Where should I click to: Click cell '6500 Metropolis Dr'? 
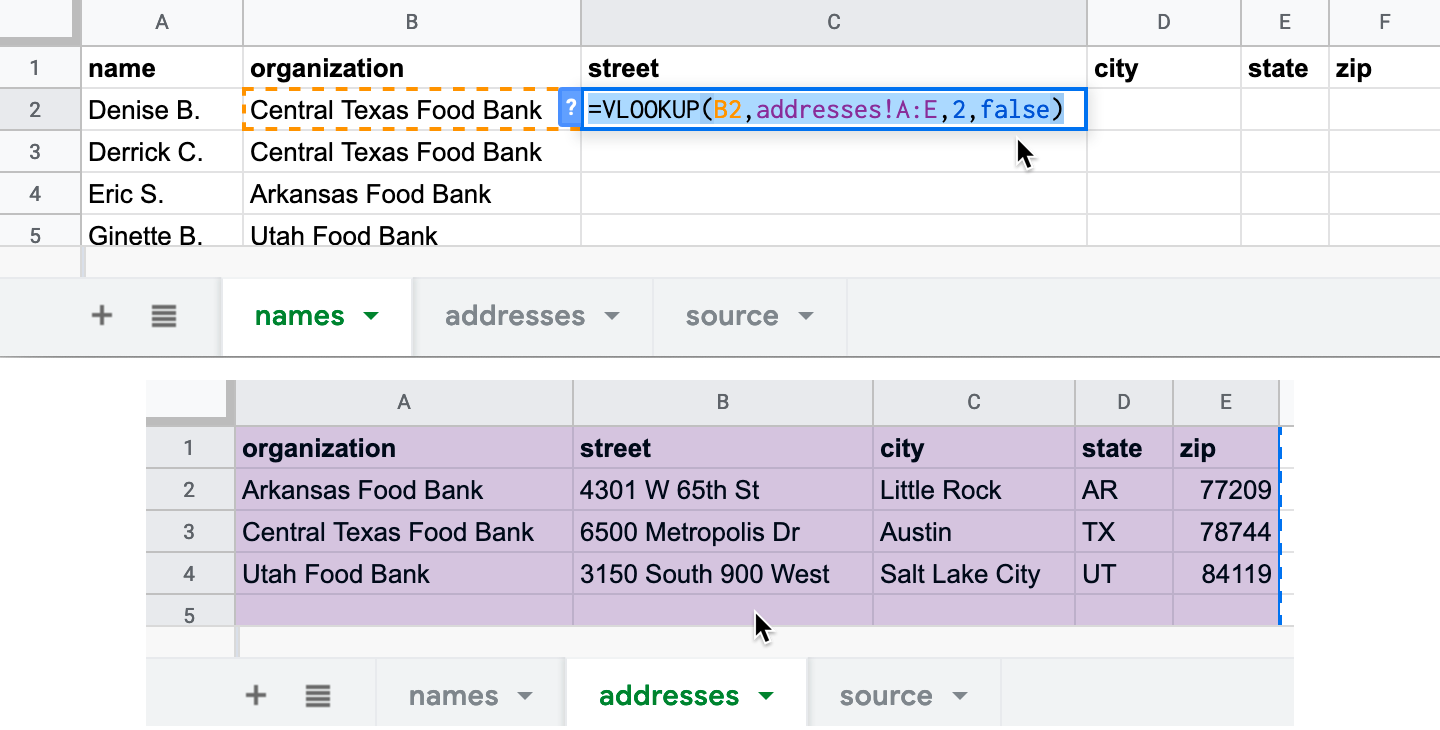[723, 532]
